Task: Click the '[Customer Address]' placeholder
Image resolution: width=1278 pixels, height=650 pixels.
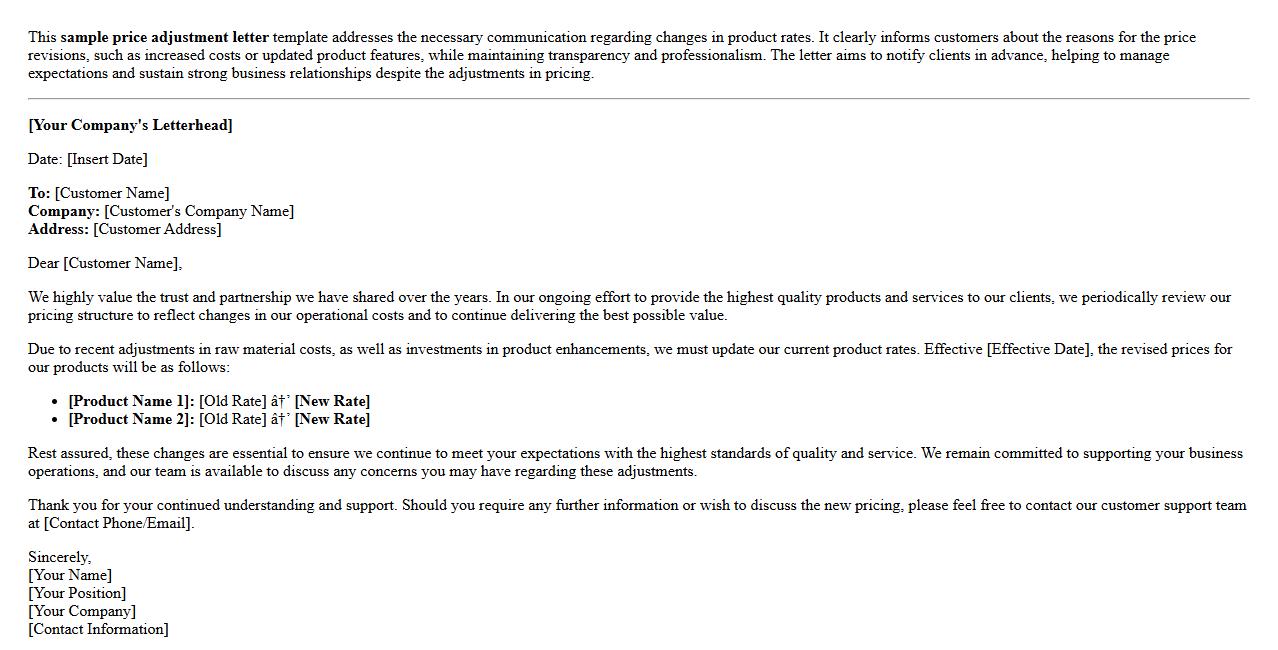Action: (157, 229)
